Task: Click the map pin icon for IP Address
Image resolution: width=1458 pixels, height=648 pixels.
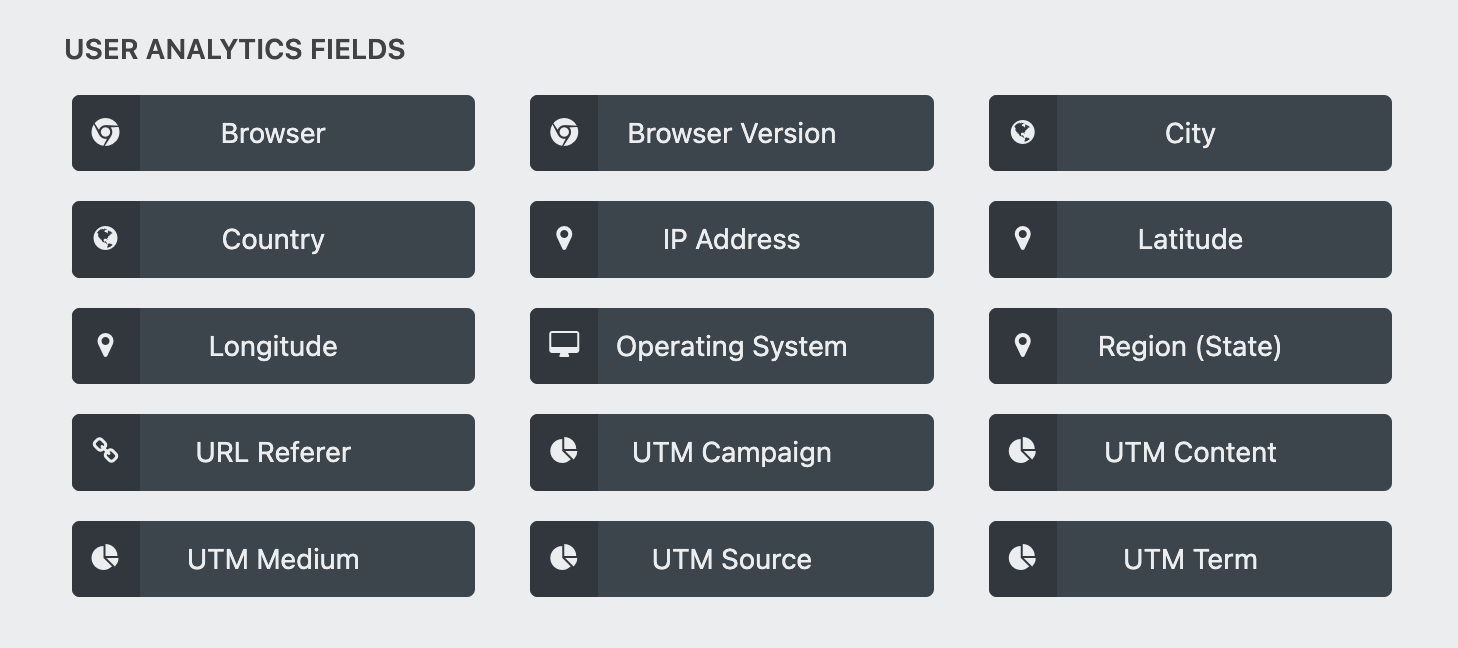Action: 564,239
